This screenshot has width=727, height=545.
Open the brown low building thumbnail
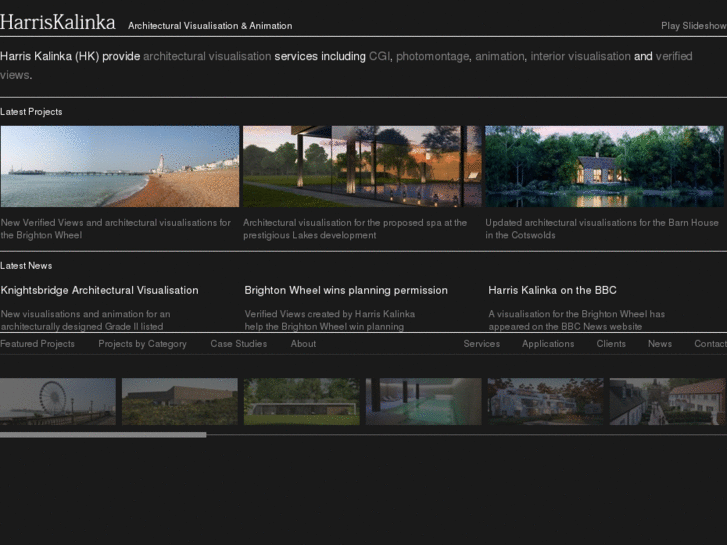(180, 401)
